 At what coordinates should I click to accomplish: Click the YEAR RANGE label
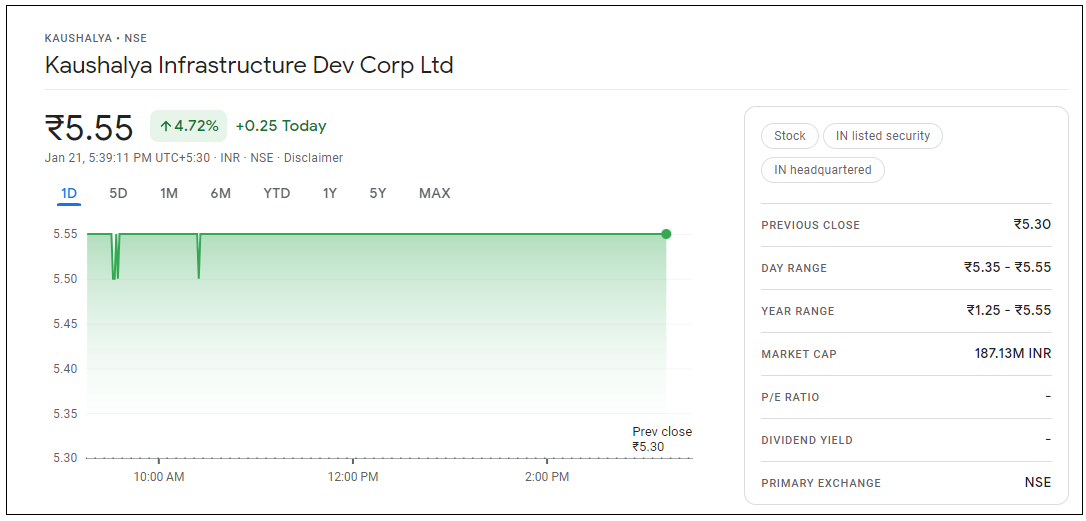(x=798, y=311)
